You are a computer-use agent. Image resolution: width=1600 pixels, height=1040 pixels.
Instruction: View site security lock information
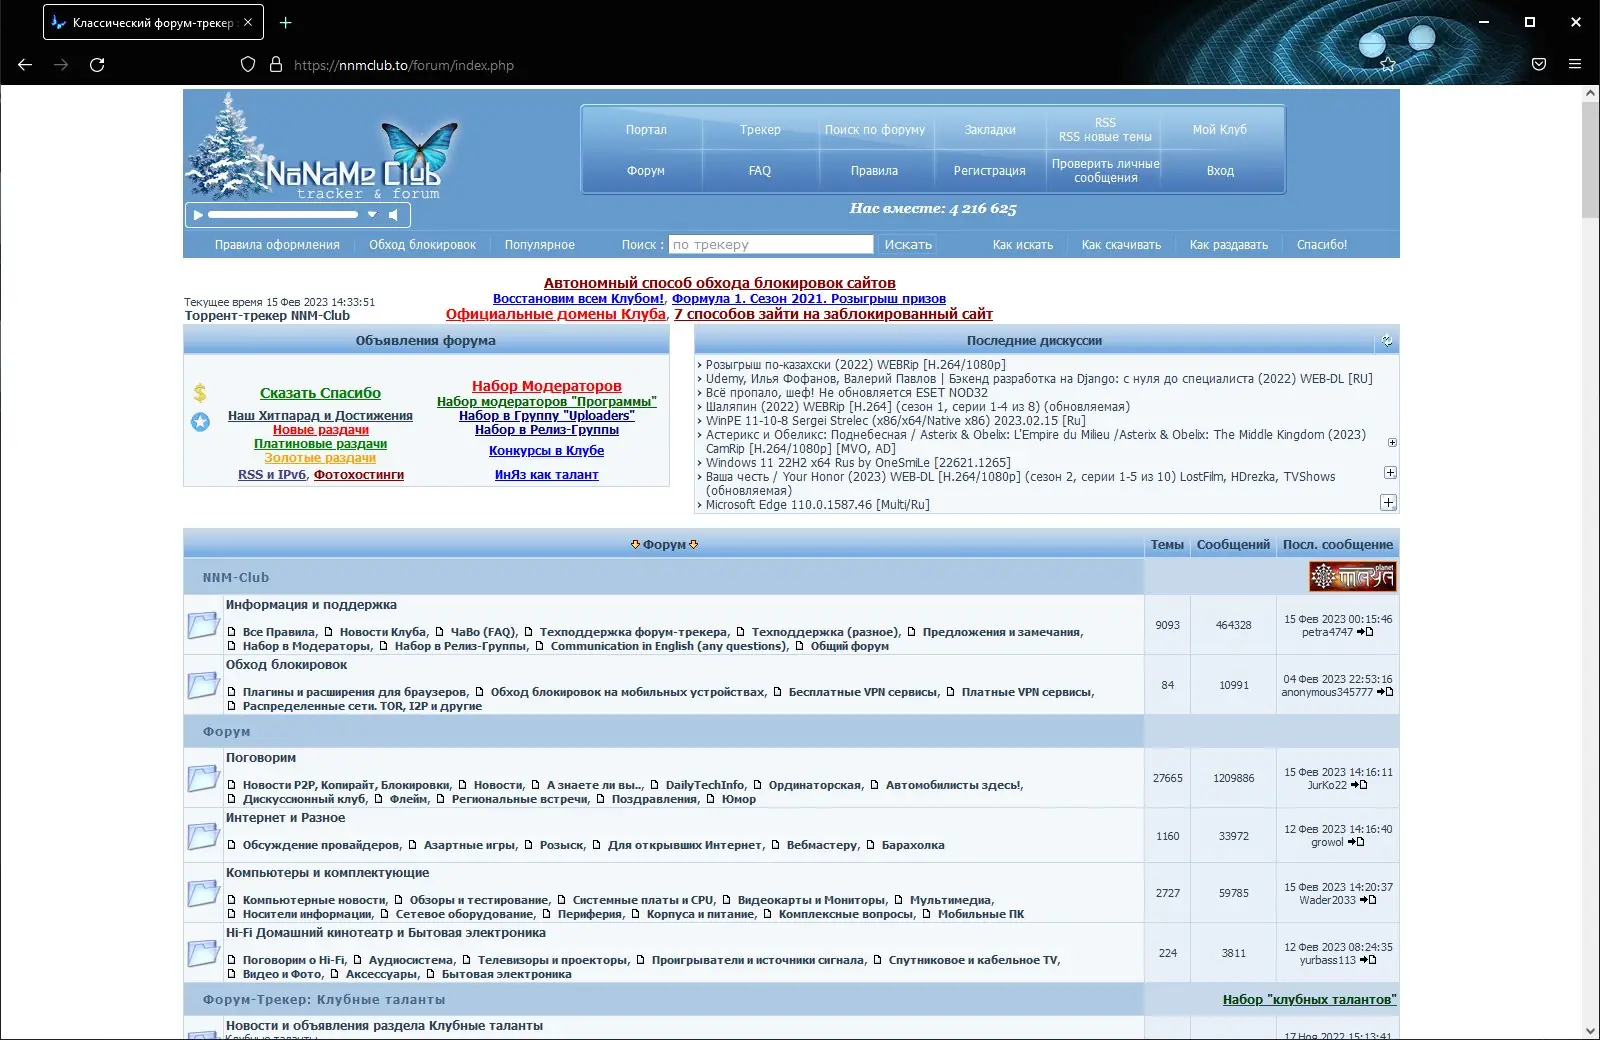tap(276, 65)
